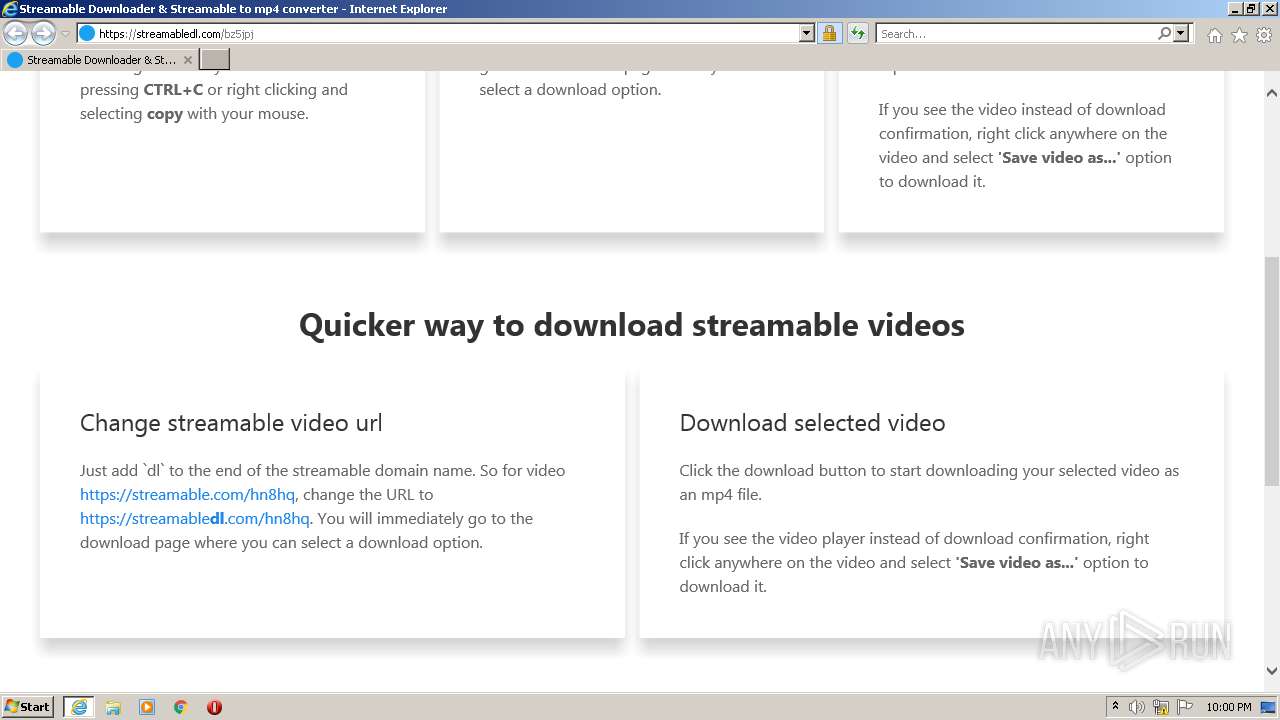This screenshot has width=1280, height=720.
Task: Click 'Quicker way to download streamable videos' heading
Action: 632,325
